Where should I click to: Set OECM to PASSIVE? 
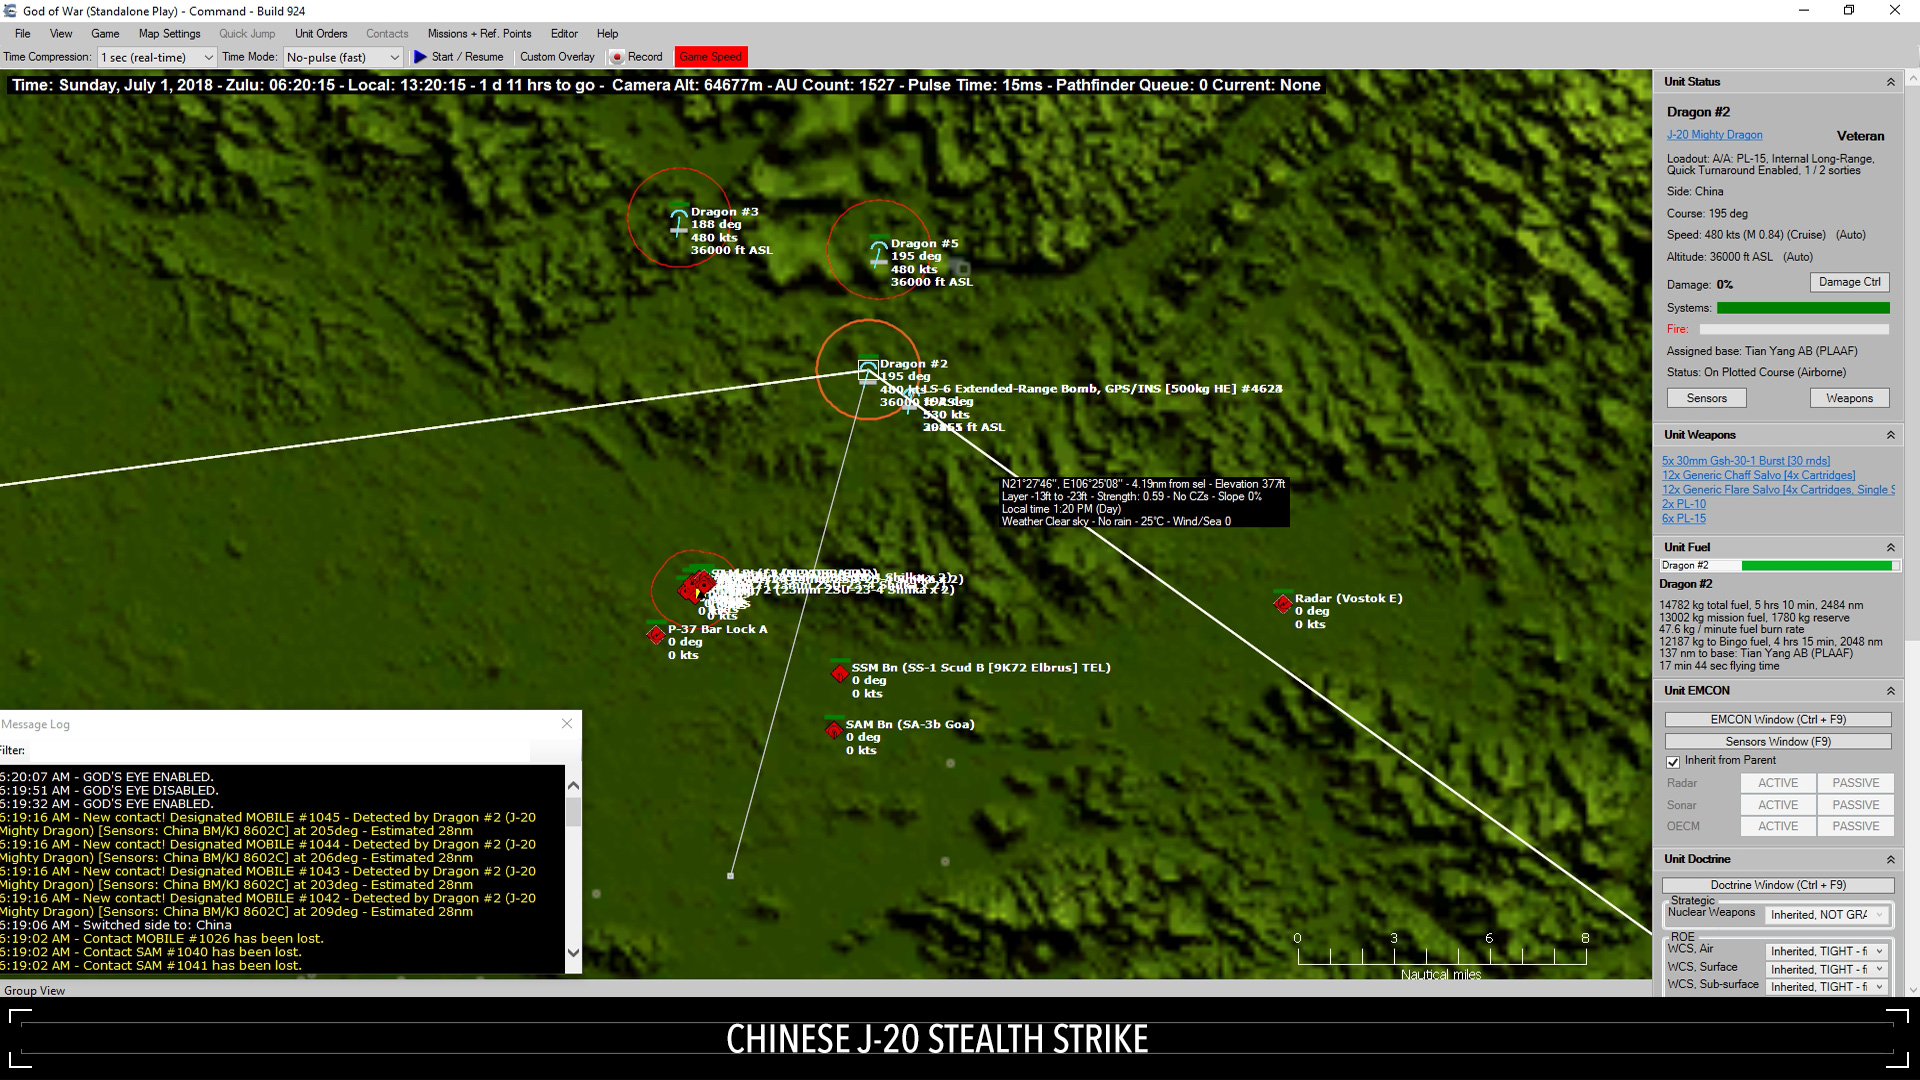1855,826
